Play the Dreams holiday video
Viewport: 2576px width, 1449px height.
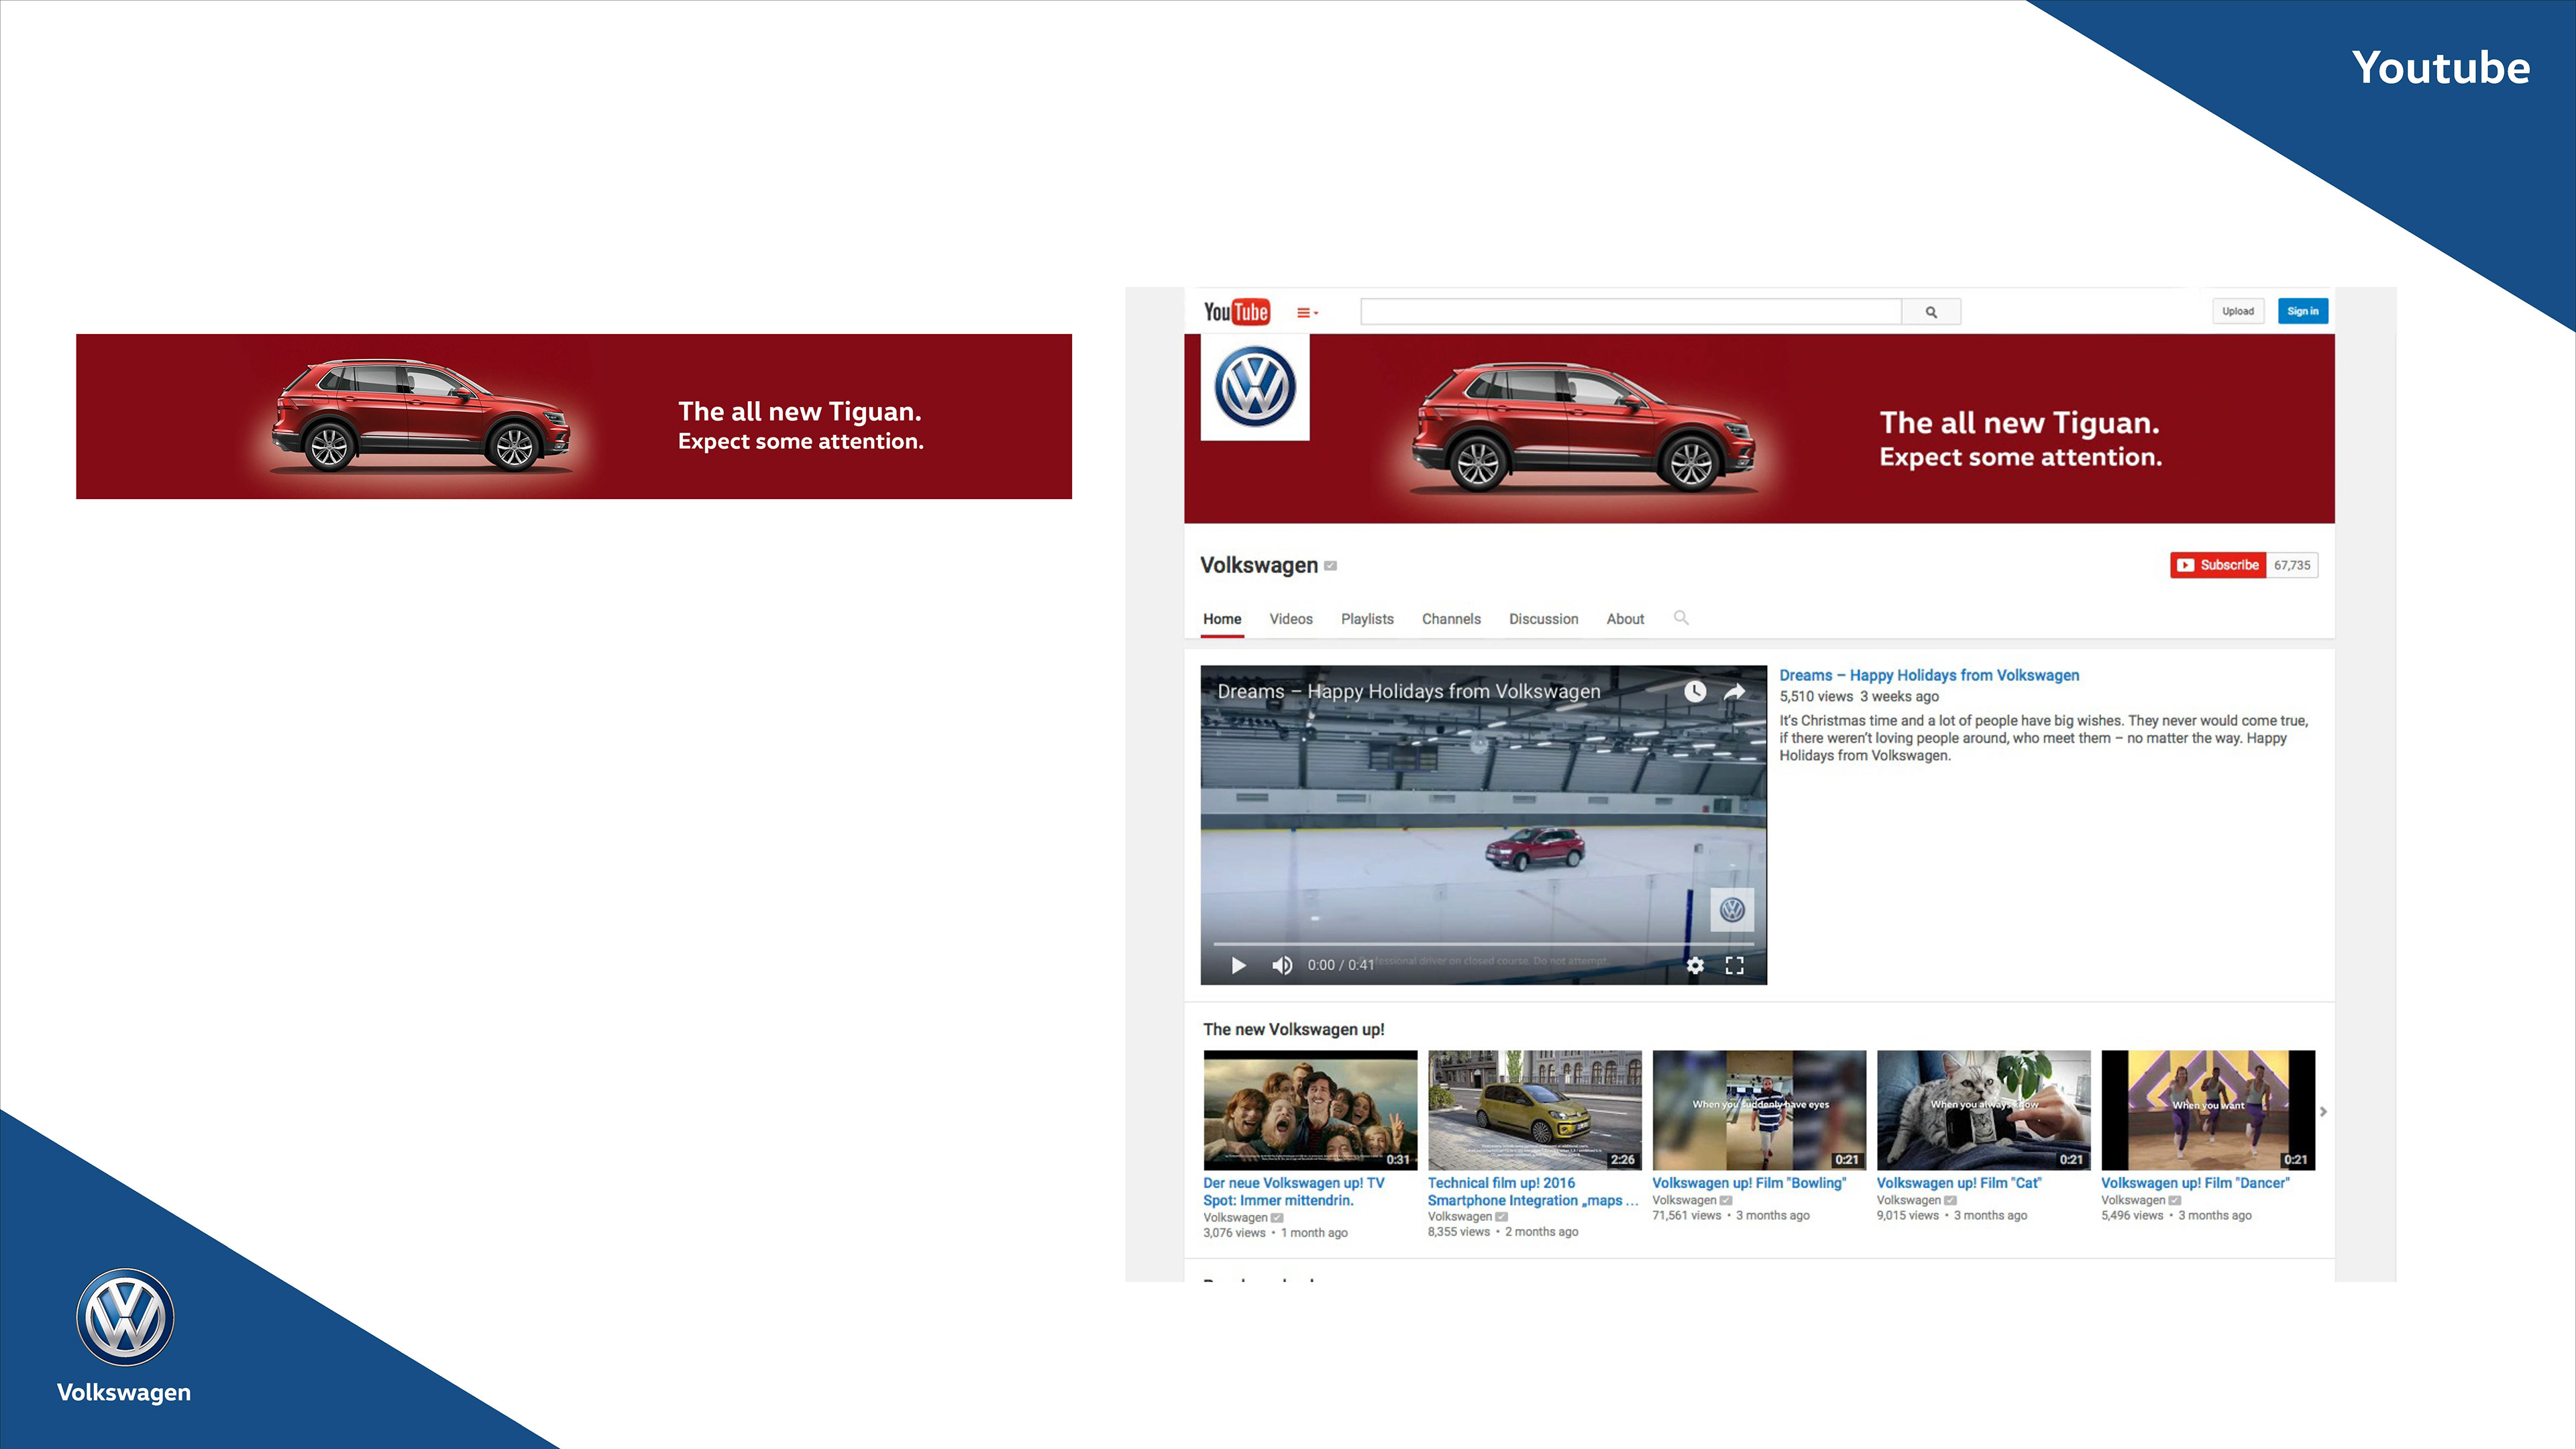[x=1238, y=965]
